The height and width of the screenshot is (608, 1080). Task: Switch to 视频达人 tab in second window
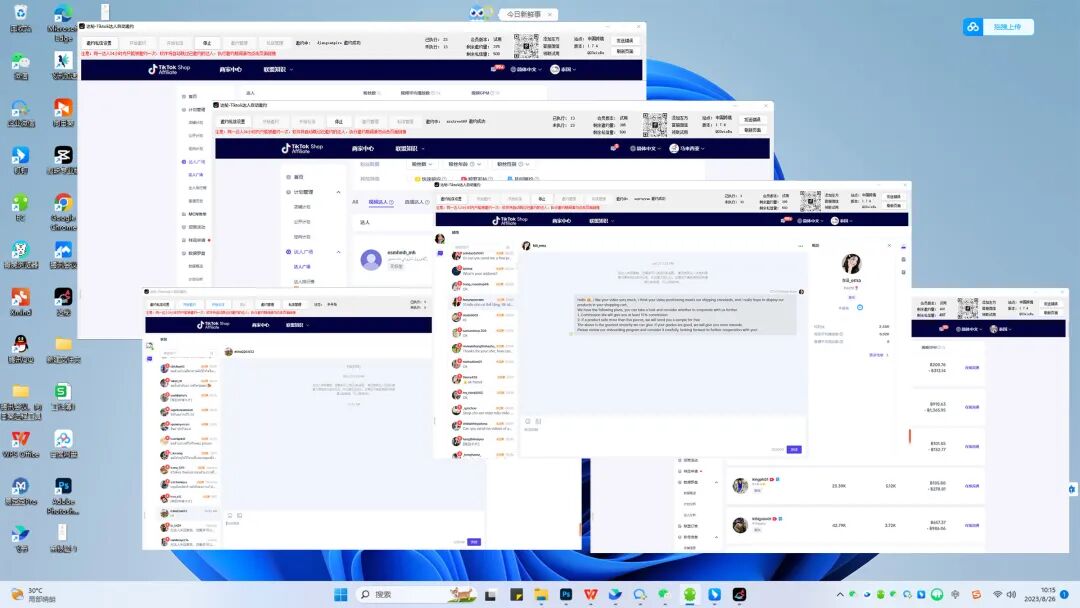pos(381,202)
